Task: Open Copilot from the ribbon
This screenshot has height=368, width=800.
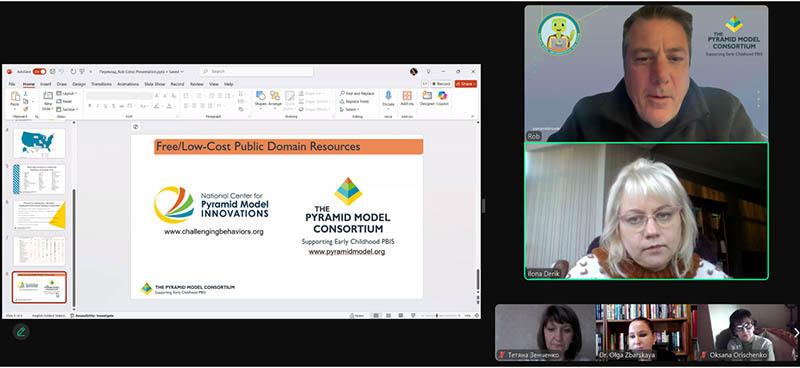Action: pos(442,99)
